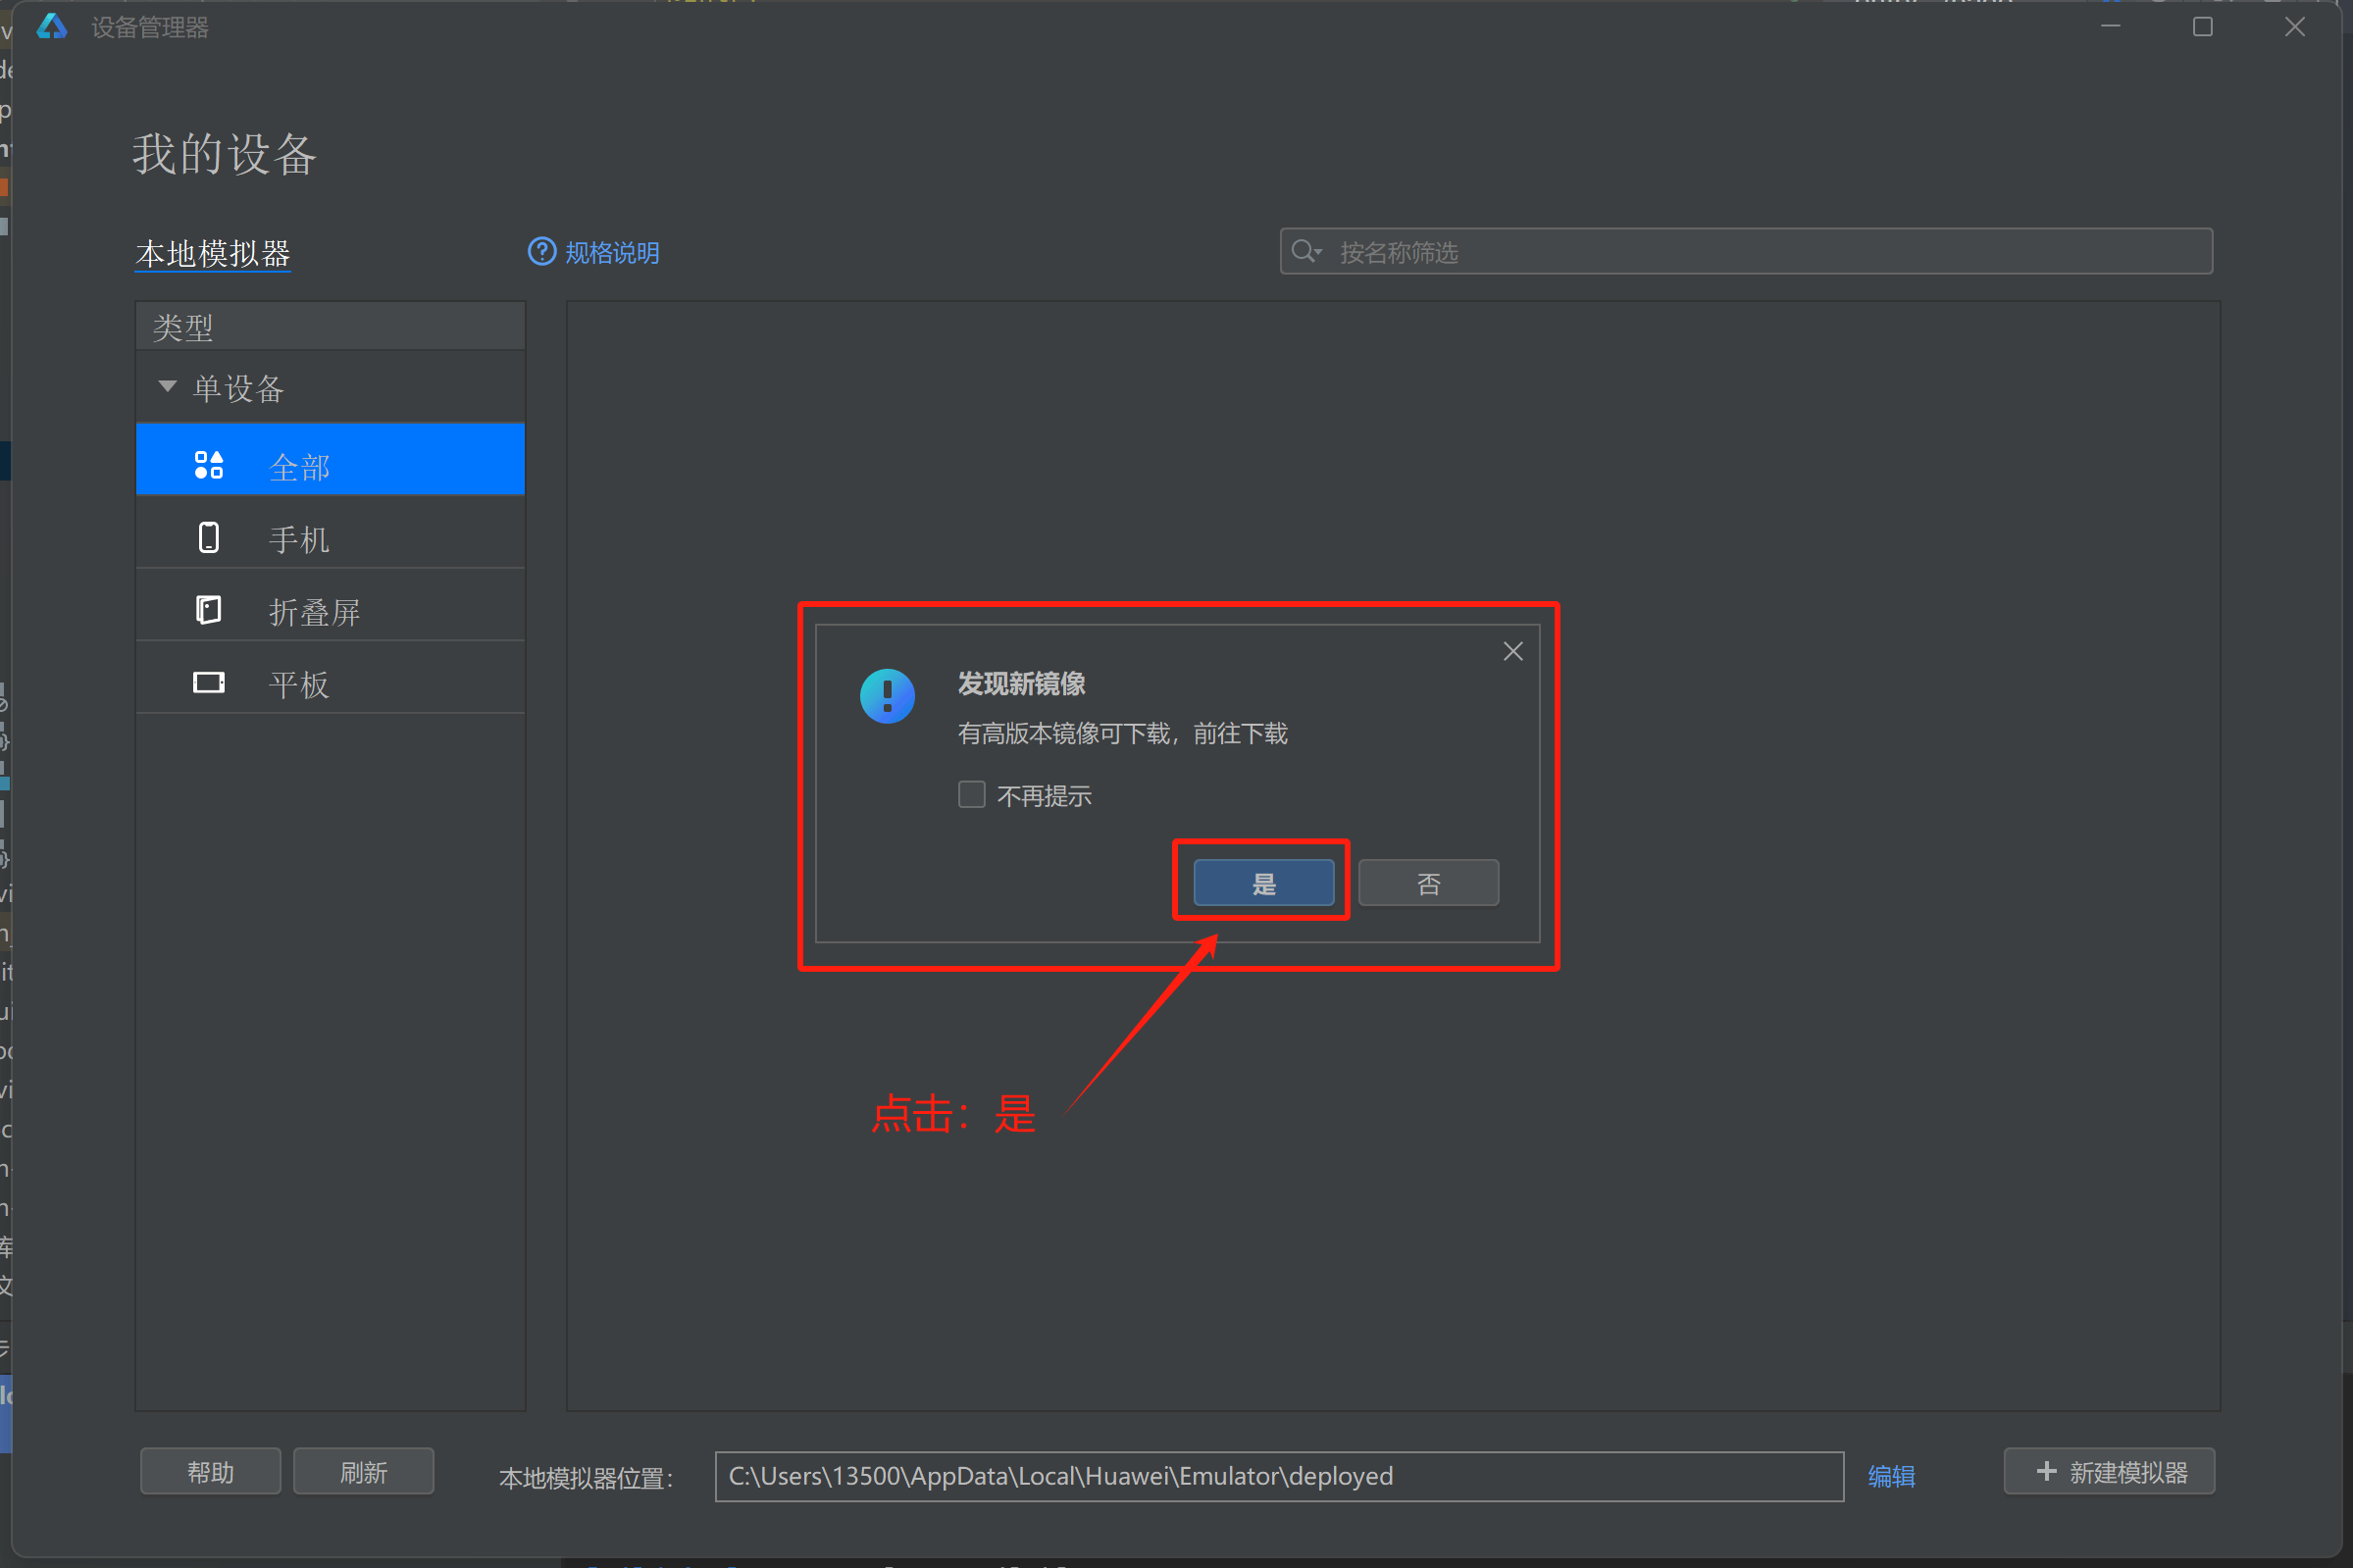Image resolution: width=2353 pixels, height=1568 pixels.
Task: Click the blue exclamation alert icon
Action: [887, 696]
